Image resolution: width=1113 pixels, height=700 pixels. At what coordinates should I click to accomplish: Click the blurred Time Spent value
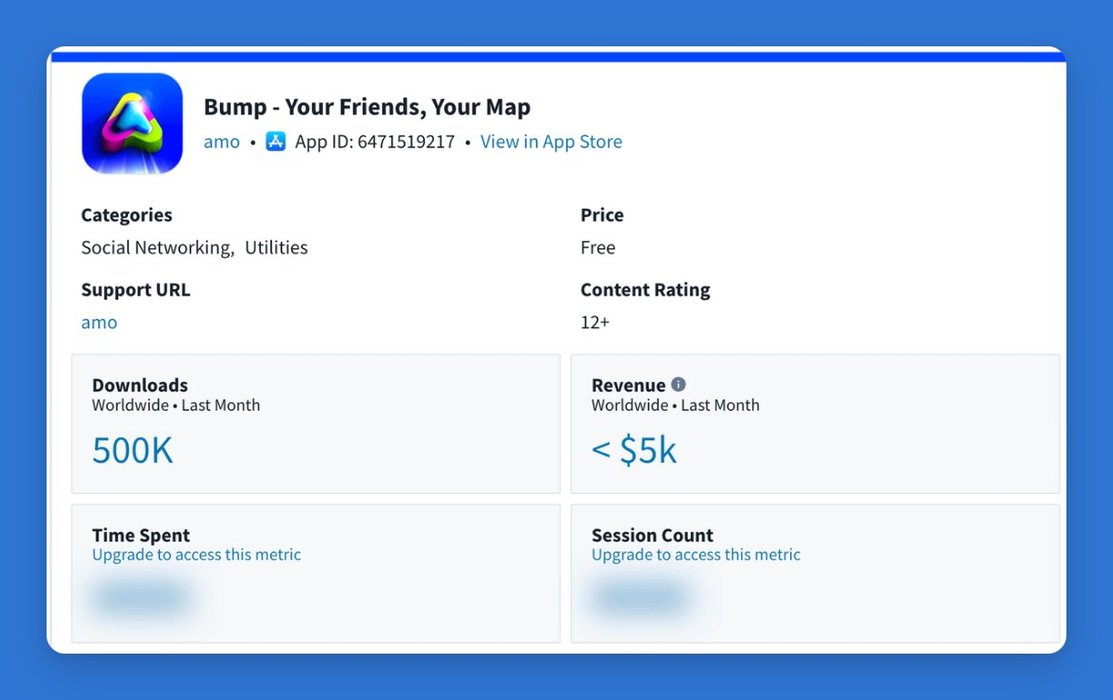pyautogui.click(x=141, y=598)
